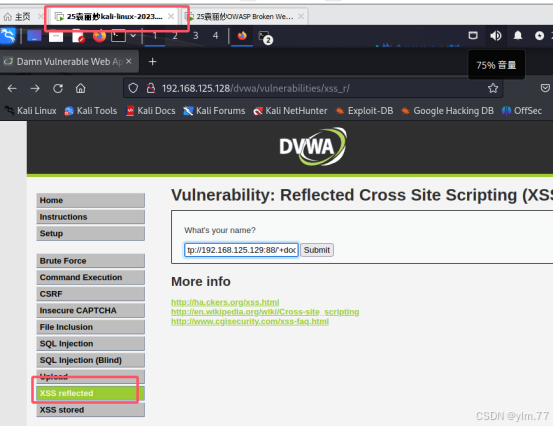
Task: Click the insecure connection lock icon
Action: point(151,88)
